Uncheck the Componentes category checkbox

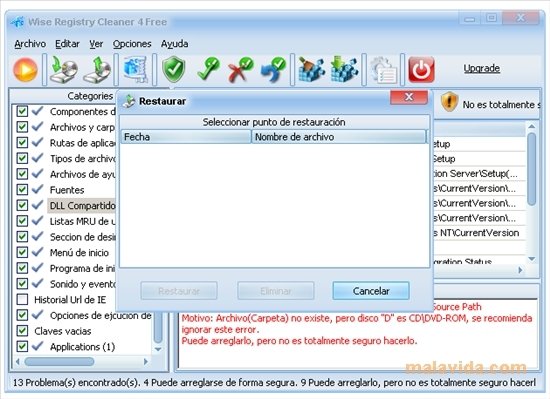click(22, 111)
